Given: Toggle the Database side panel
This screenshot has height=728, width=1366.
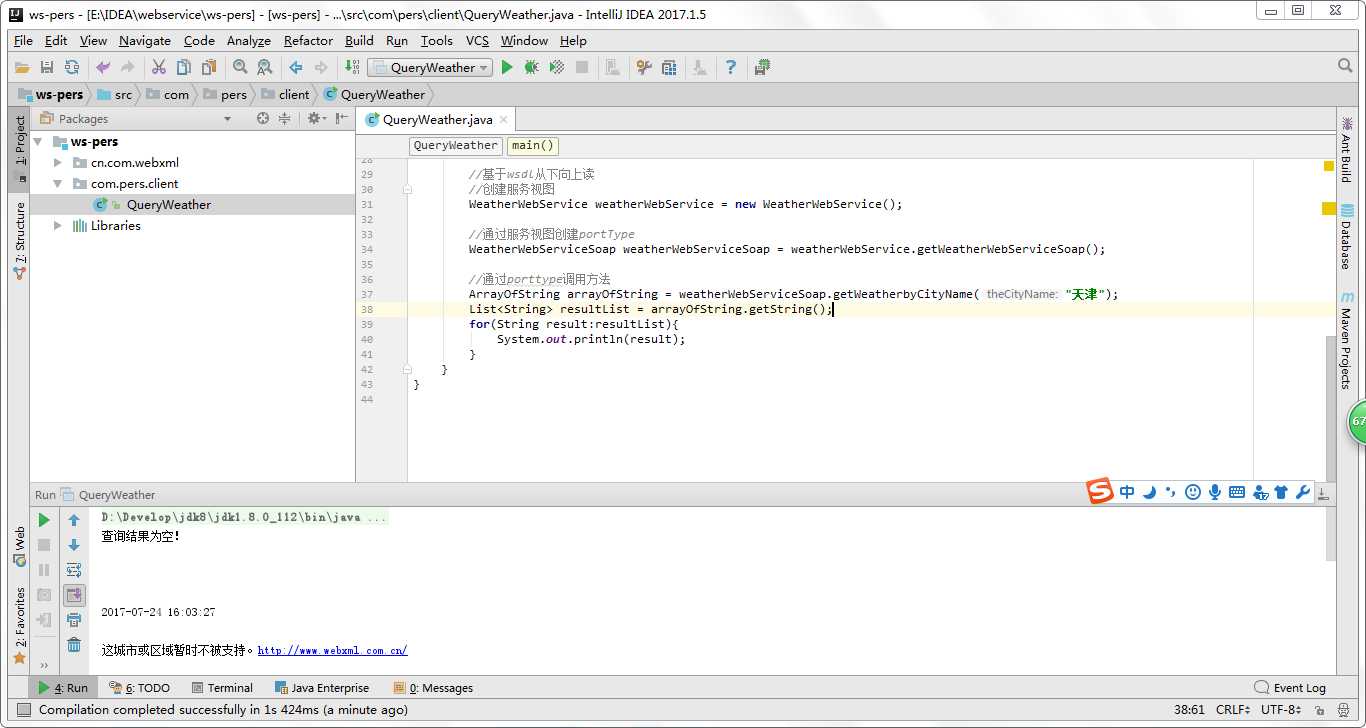Looking at the screenshot, I should (x=1346, y=238).
